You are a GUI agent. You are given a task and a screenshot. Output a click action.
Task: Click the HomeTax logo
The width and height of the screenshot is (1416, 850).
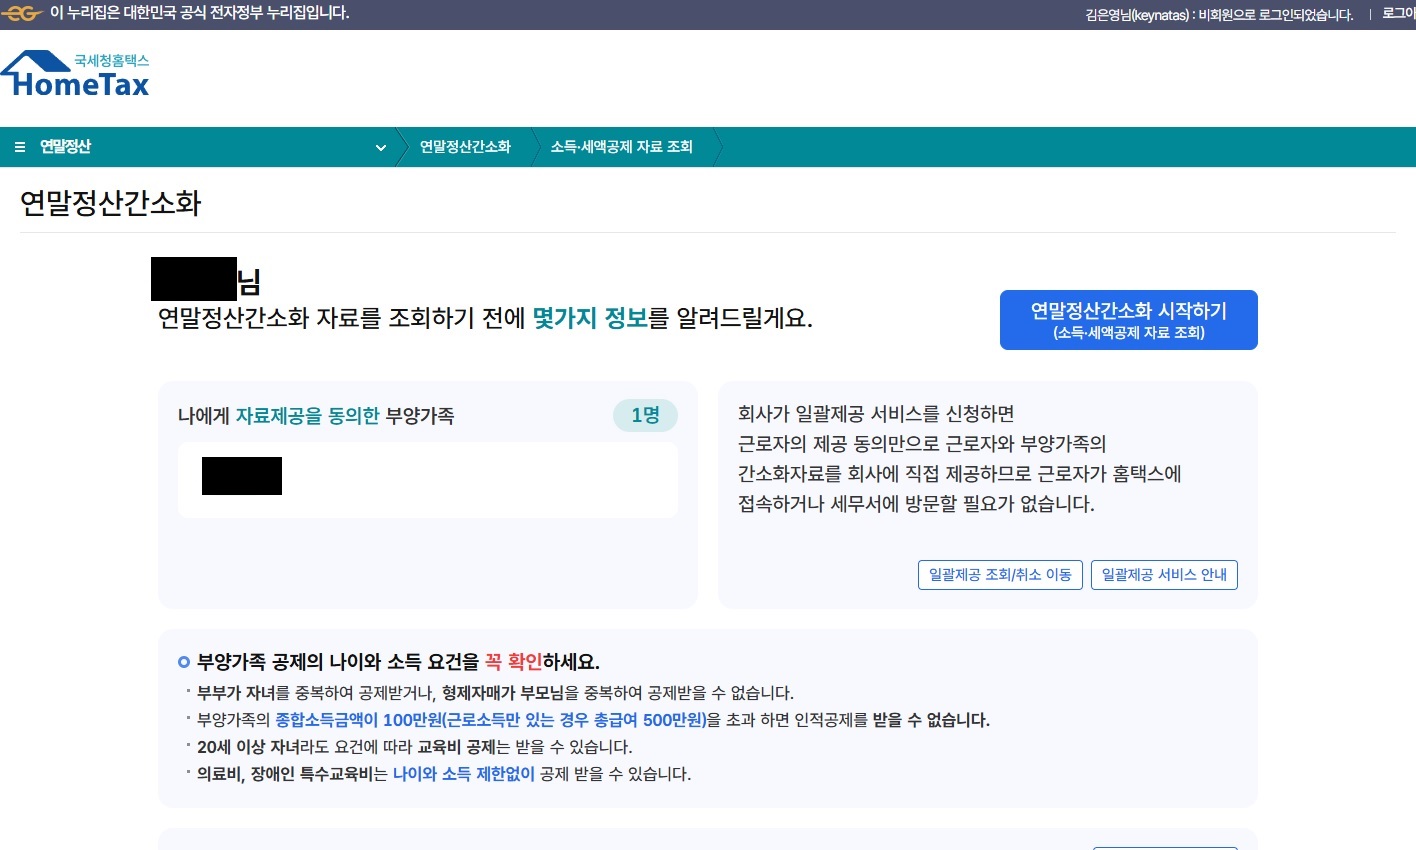75,75
